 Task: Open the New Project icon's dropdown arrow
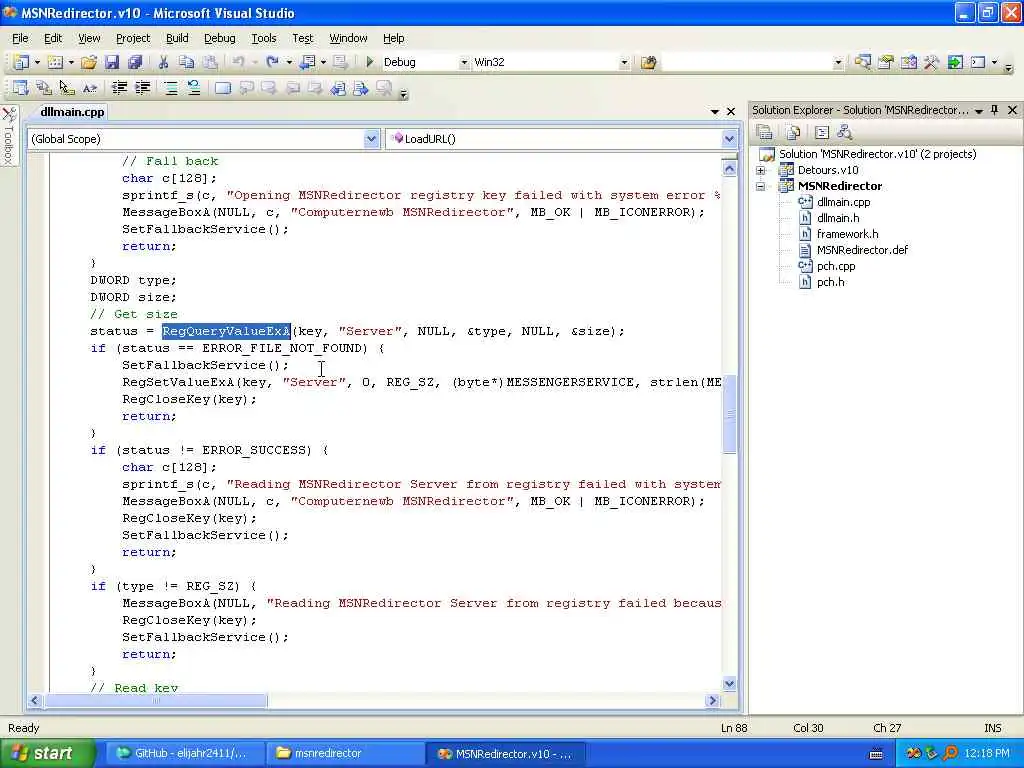pos(37,63)
